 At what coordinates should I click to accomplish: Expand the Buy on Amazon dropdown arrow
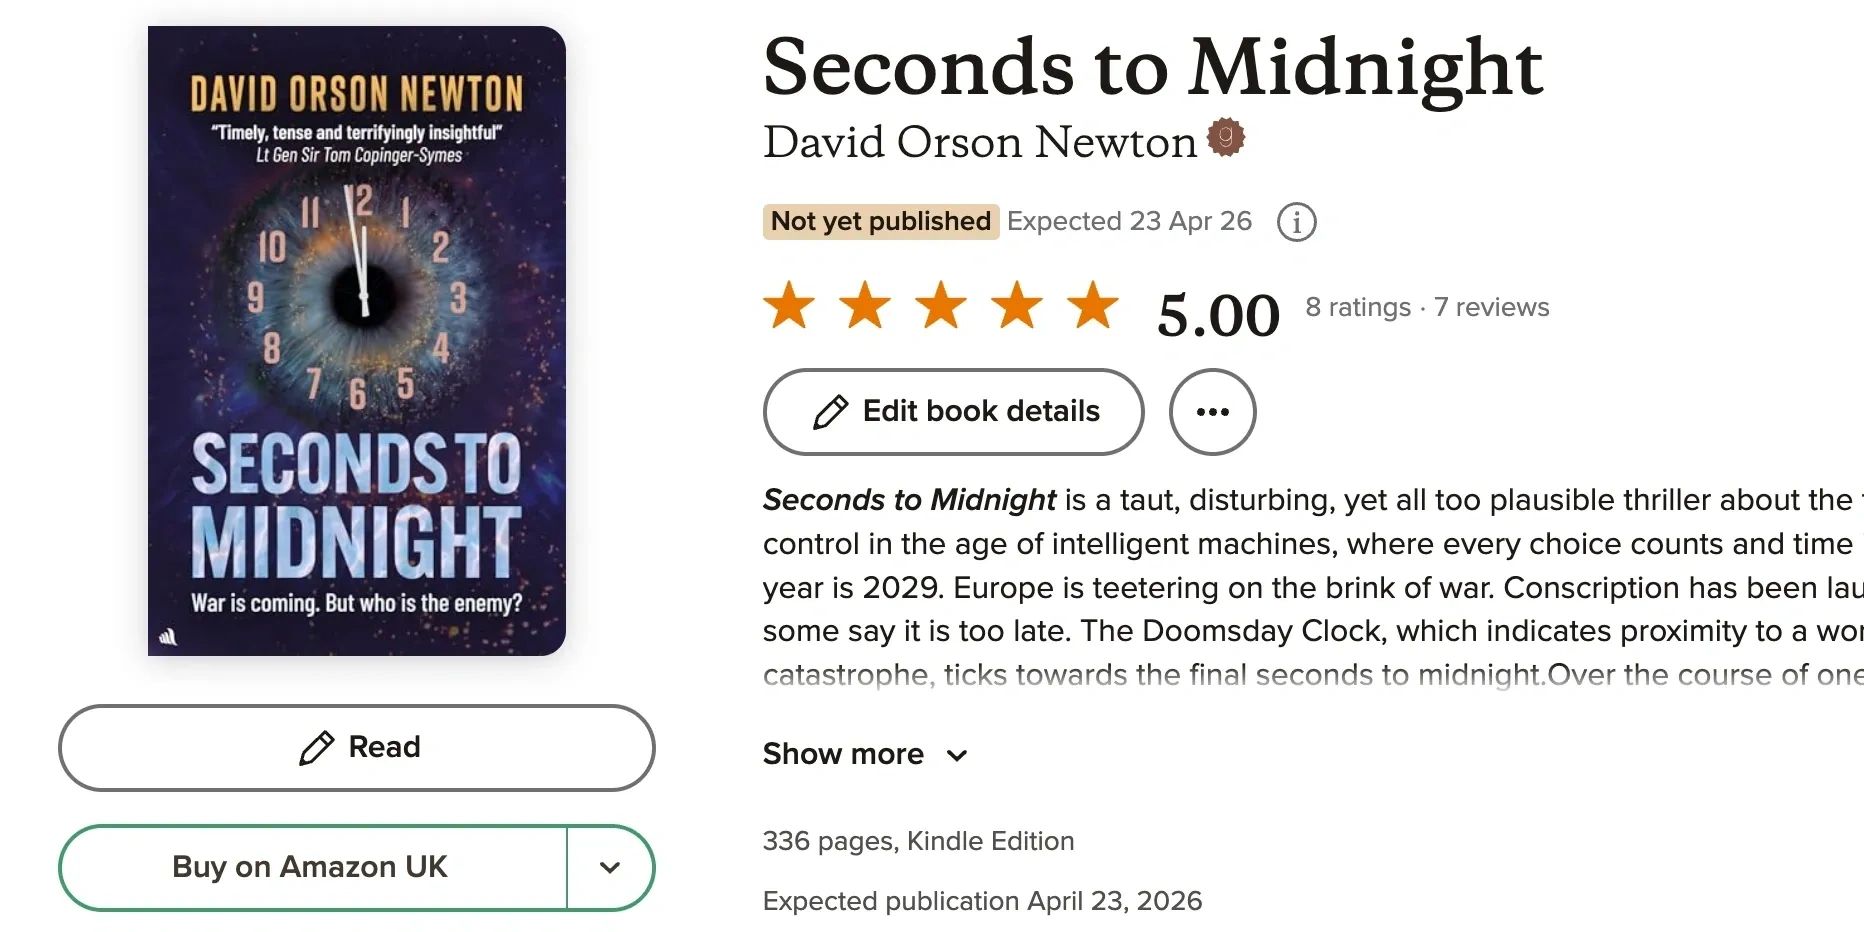point(610,868)
